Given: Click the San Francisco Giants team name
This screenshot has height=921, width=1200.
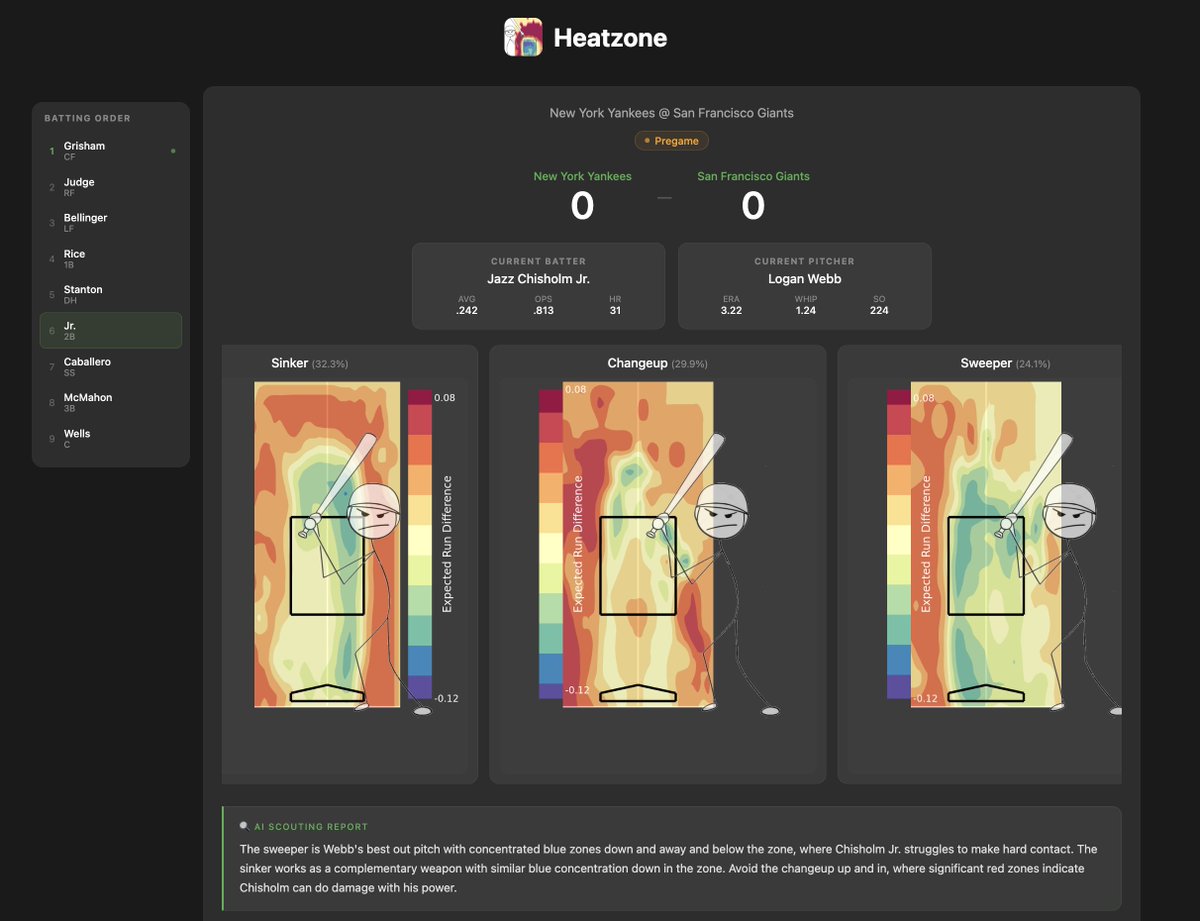Looking at the screenshot, I should (753, 176).
